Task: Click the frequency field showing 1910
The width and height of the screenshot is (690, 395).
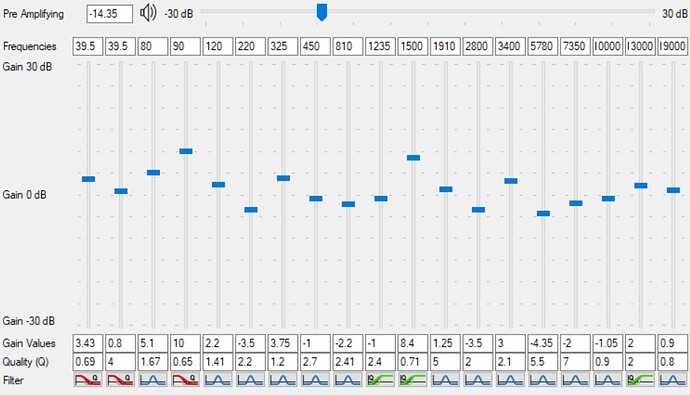Action: coord(445,46)
